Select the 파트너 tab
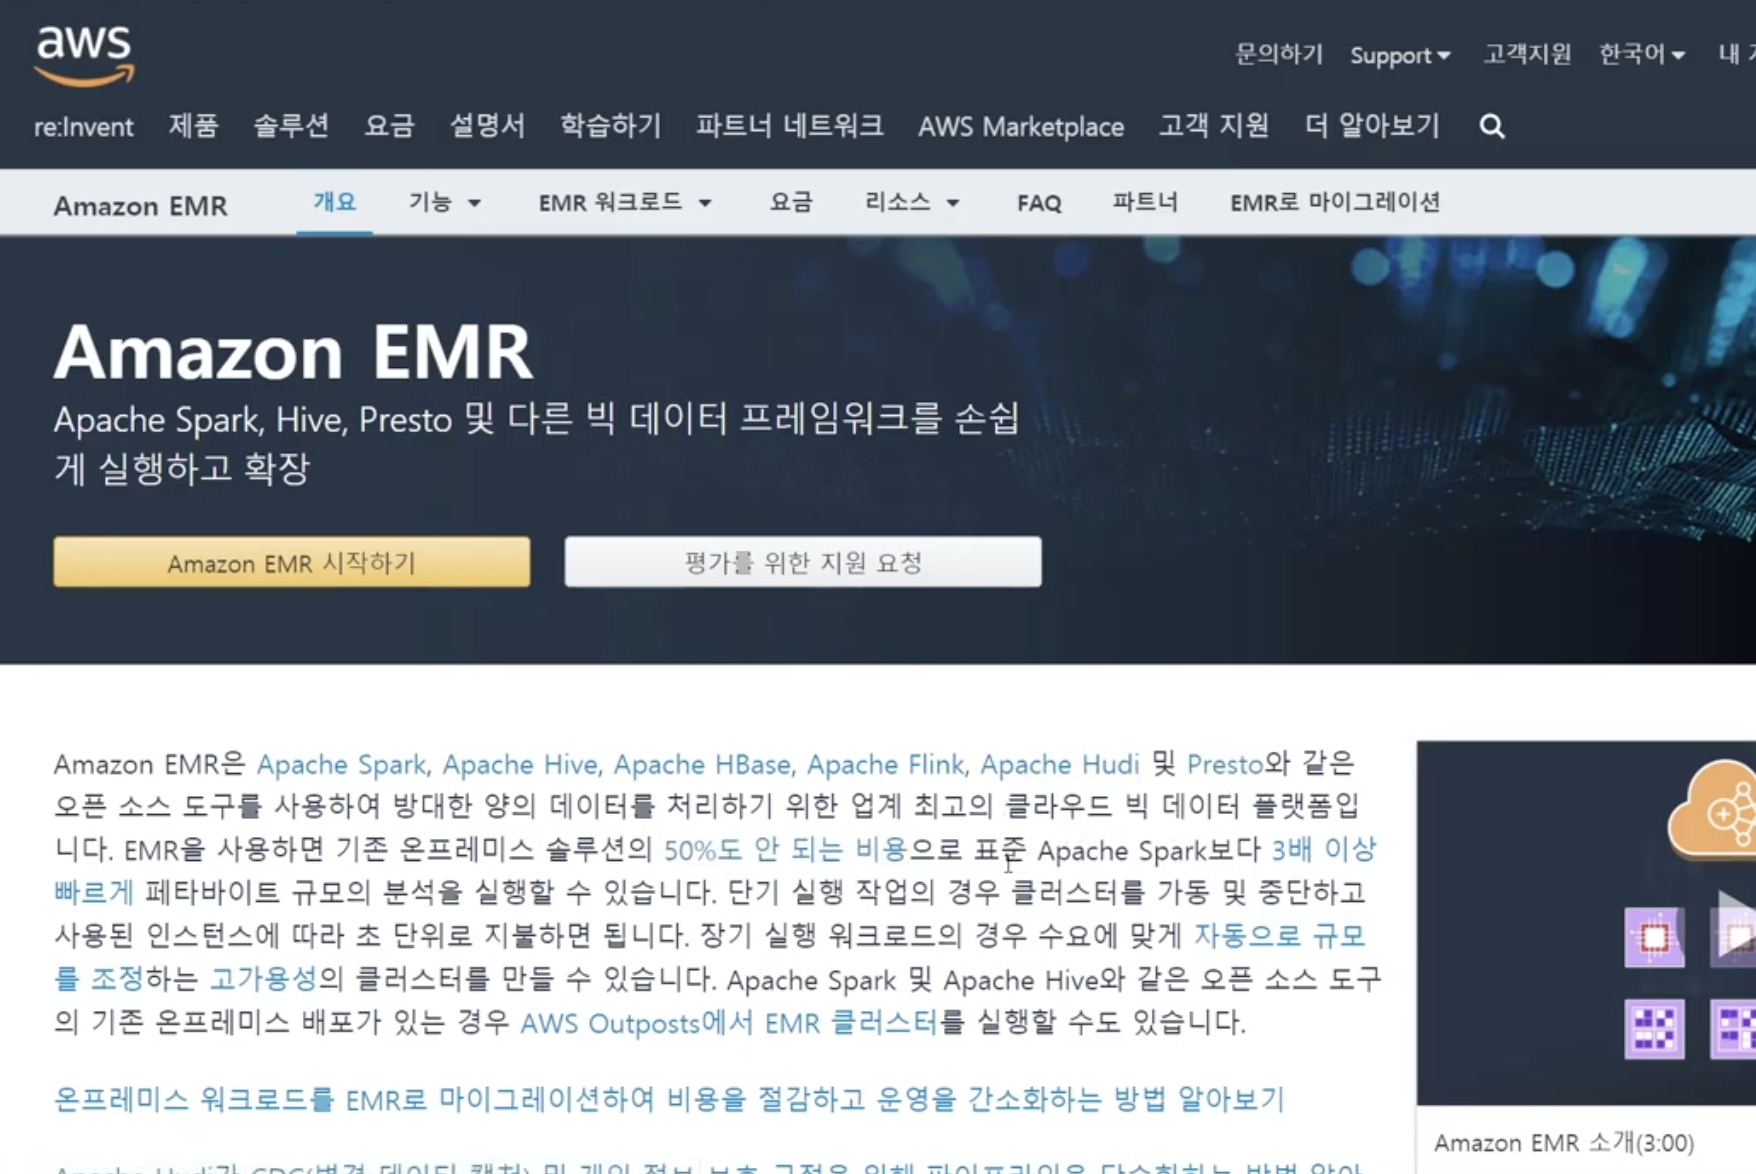The width and height of the screenshot is (1756, 1174). point(1145,202)
